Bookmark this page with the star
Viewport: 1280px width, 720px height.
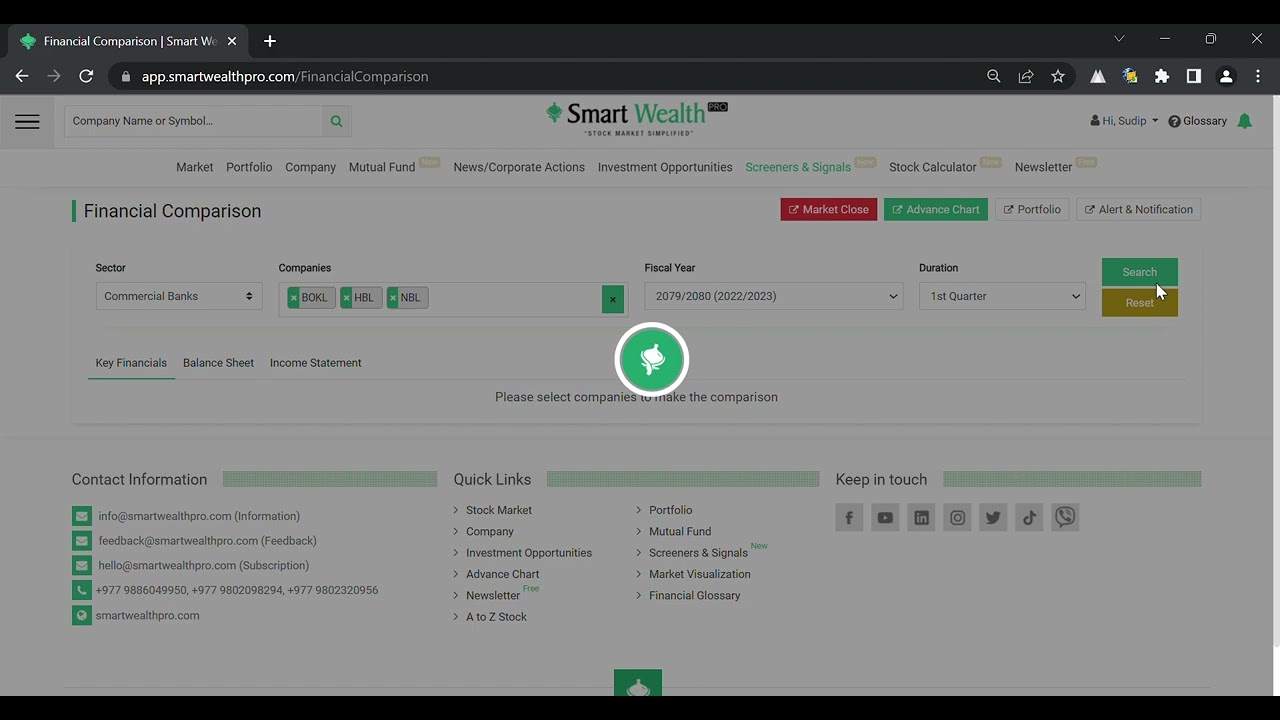coord(1058,76)
